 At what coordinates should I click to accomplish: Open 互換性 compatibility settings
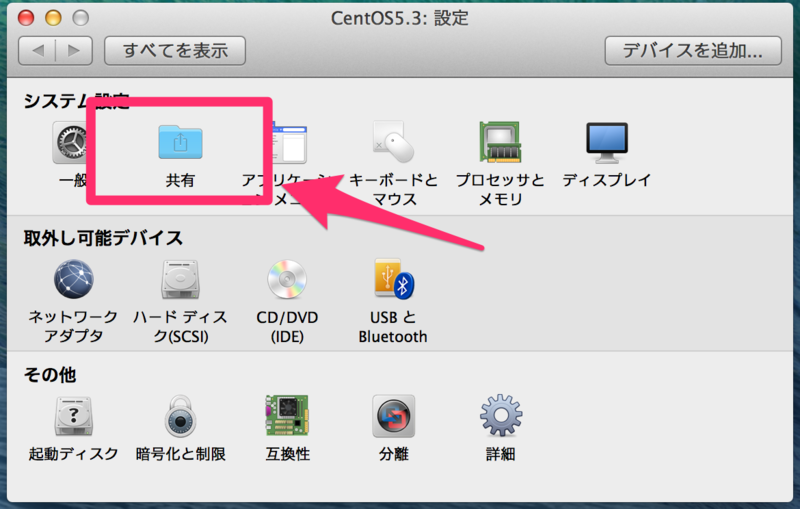point(287,415)
